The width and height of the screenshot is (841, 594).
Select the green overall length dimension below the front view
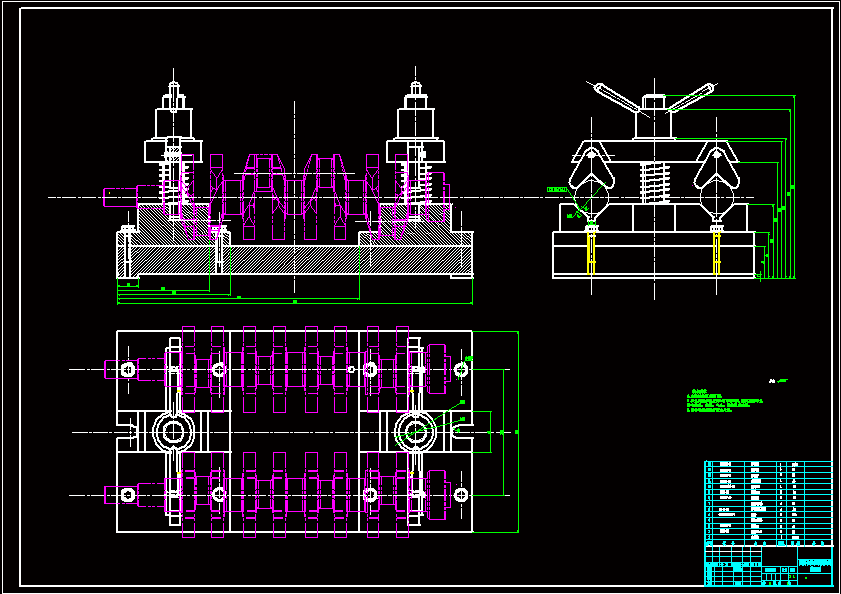[x=294, y=303]
